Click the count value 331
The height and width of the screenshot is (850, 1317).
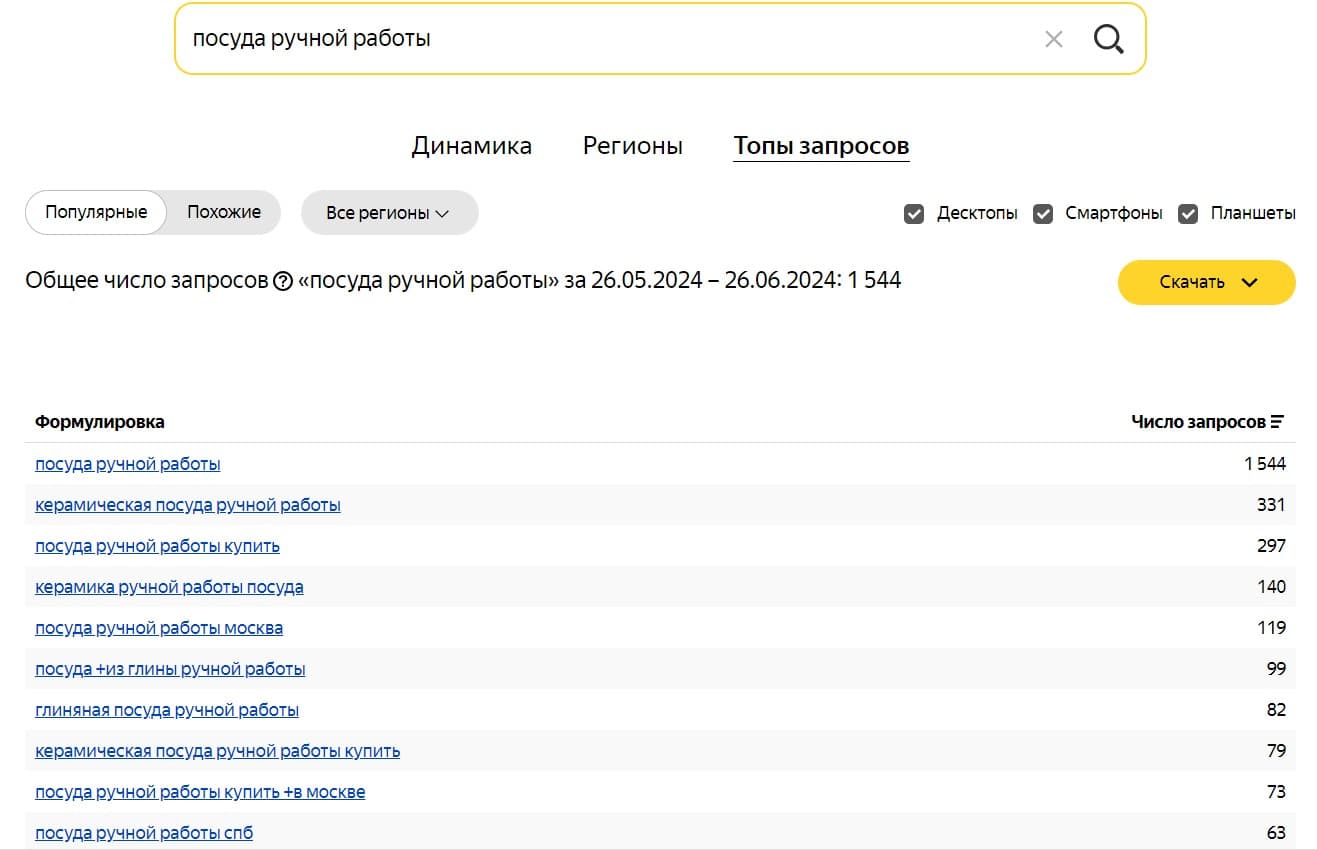(x=1271, y=505)
